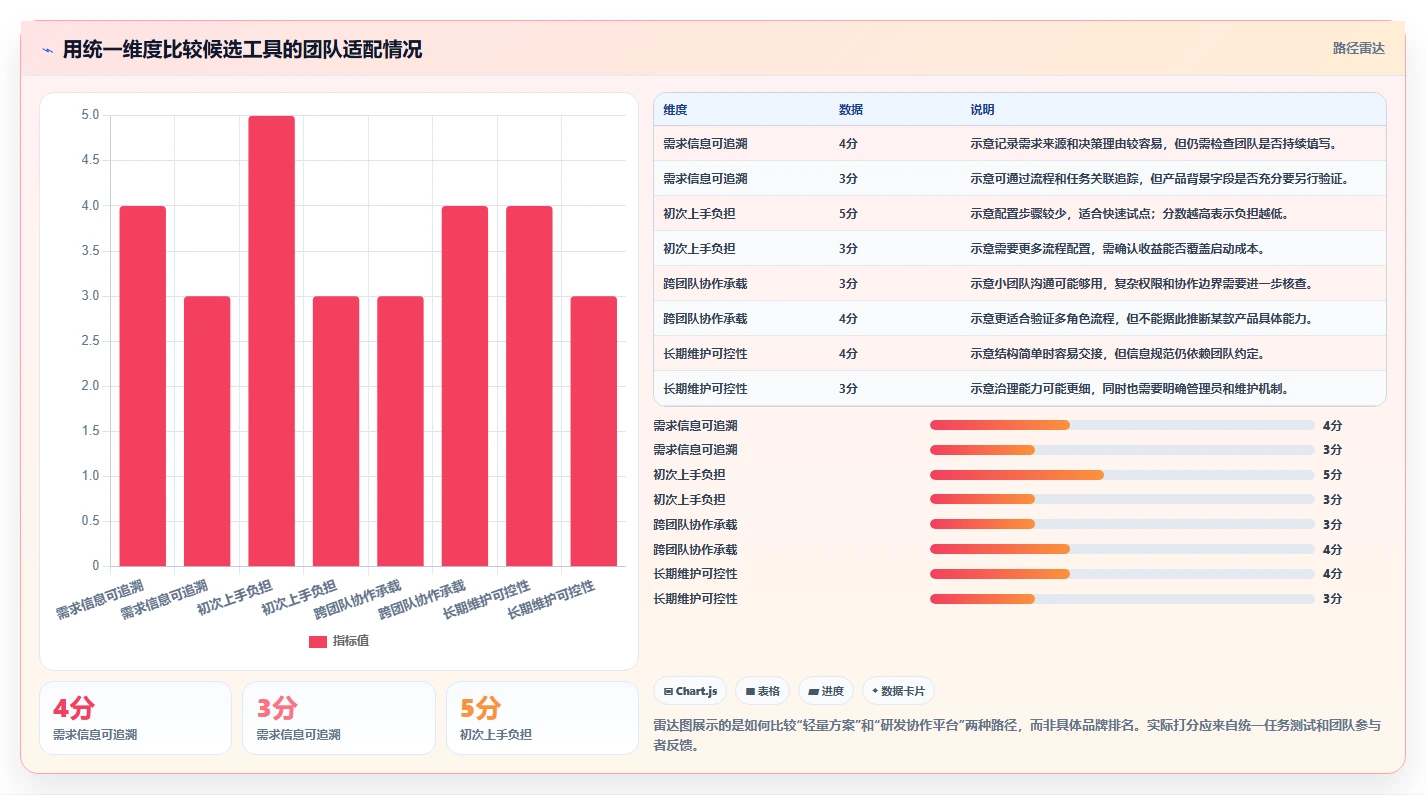The height and width of the screenshot is (795, 1426).
Task: Click the 数据 column header
Action: pyautogui.click(x=851, y=110)
